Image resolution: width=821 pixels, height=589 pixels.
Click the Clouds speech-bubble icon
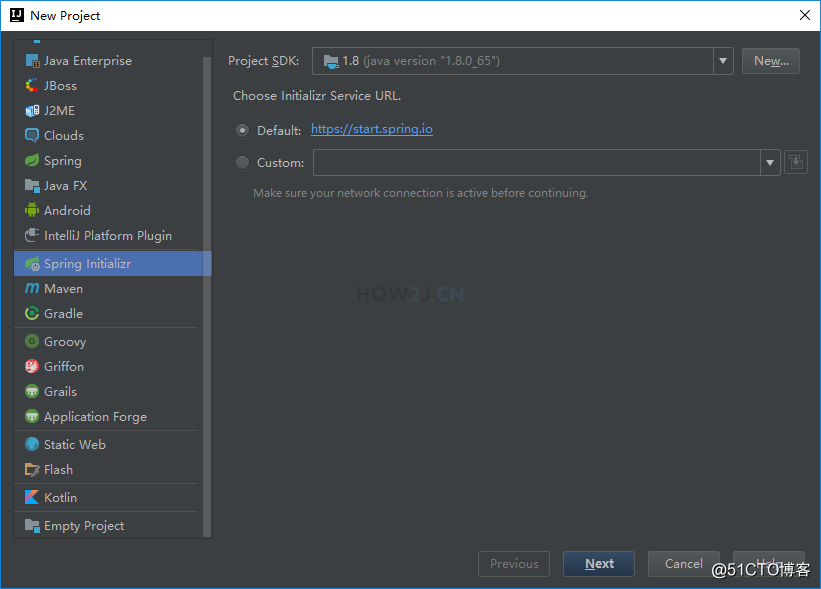[x=32, y=136]
